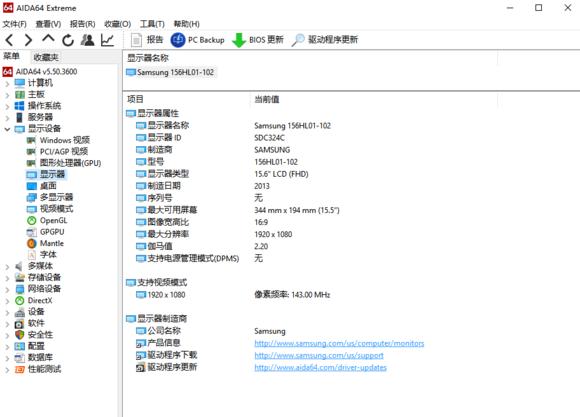This screenshot has width=580, height=417.
Task: Open the 收藏(O) menu
Action: [x=118, y=24]
